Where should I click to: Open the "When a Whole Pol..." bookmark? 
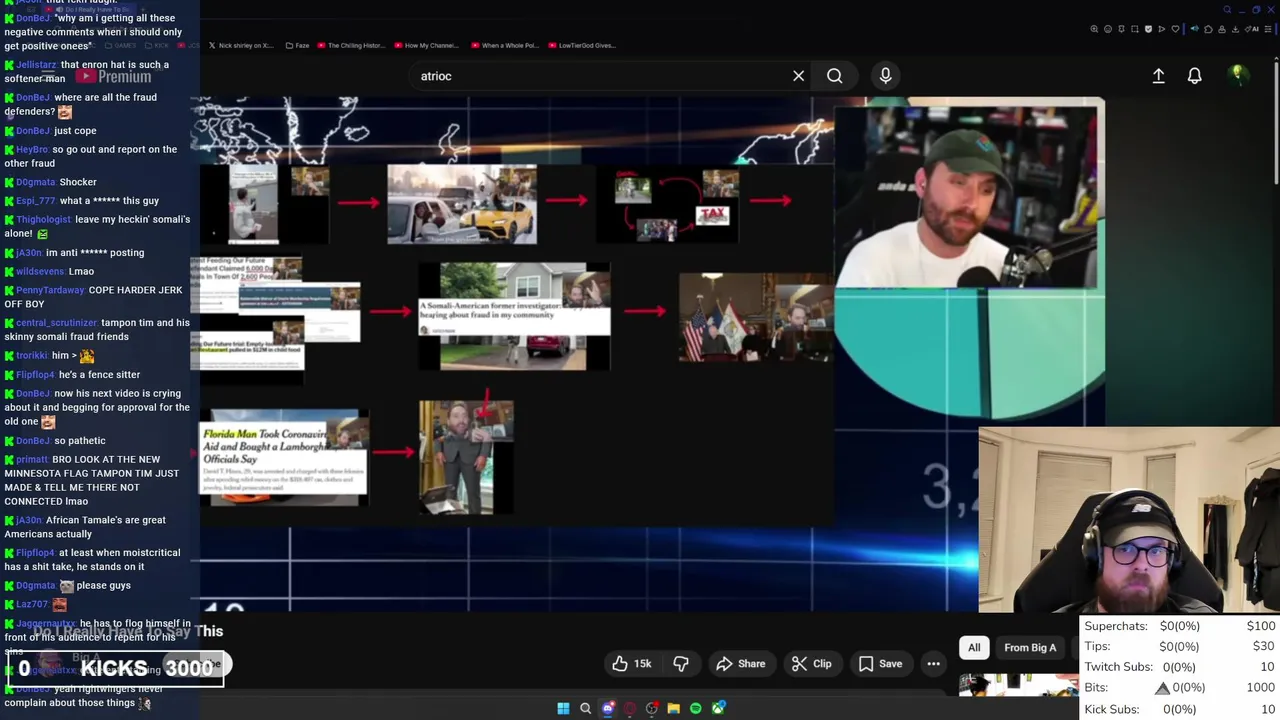pos(506,45)
